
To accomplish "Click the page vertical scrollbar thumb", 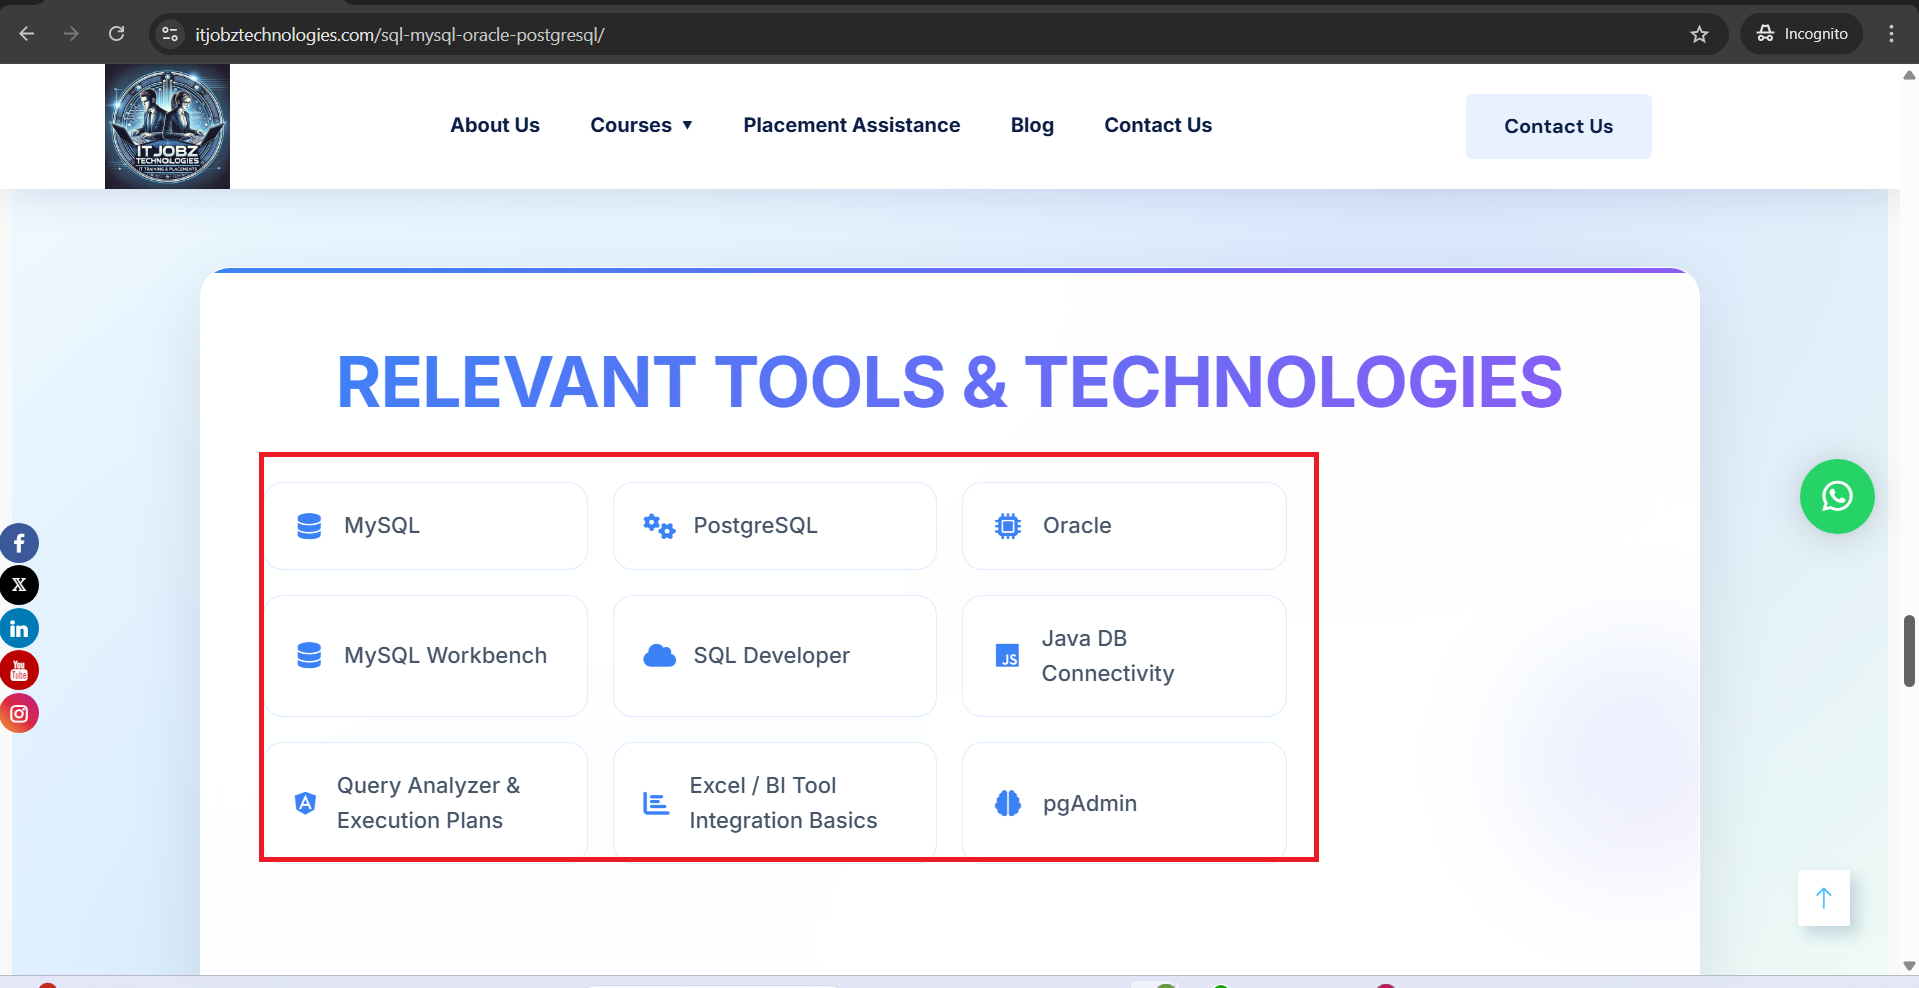I will coord(1908,651).
